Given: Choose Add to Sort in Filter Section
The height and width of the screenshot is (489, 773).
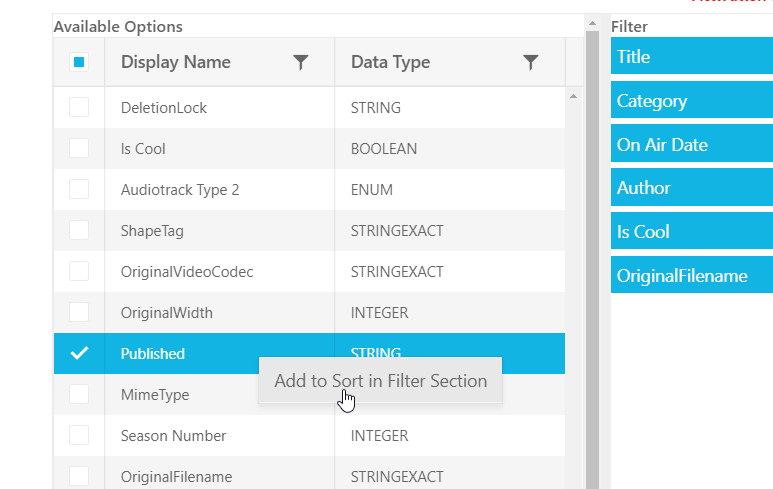Looking at the screenshot, I should 380,381.
